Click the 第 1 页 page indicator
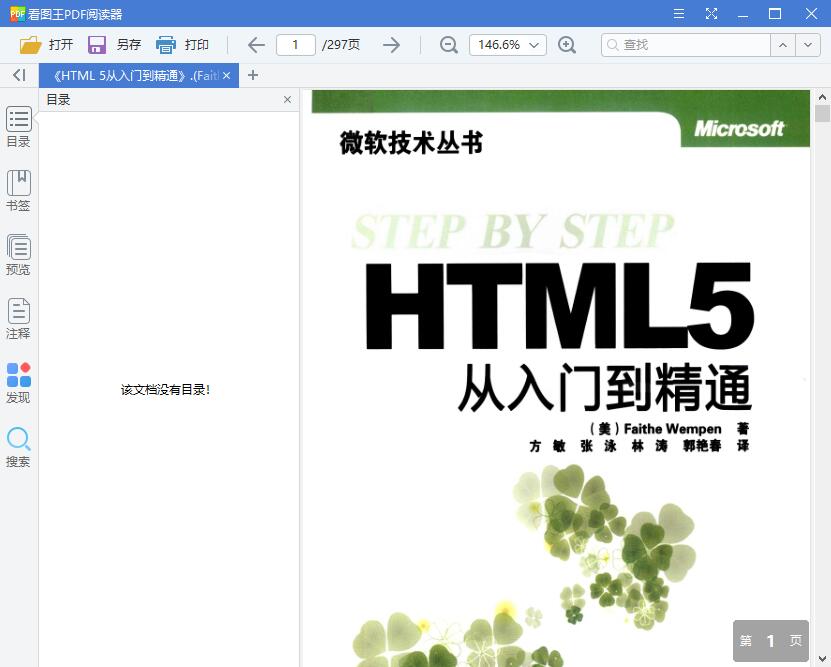Viewport: 831px width, 667px height. click(x=771, y=641)
